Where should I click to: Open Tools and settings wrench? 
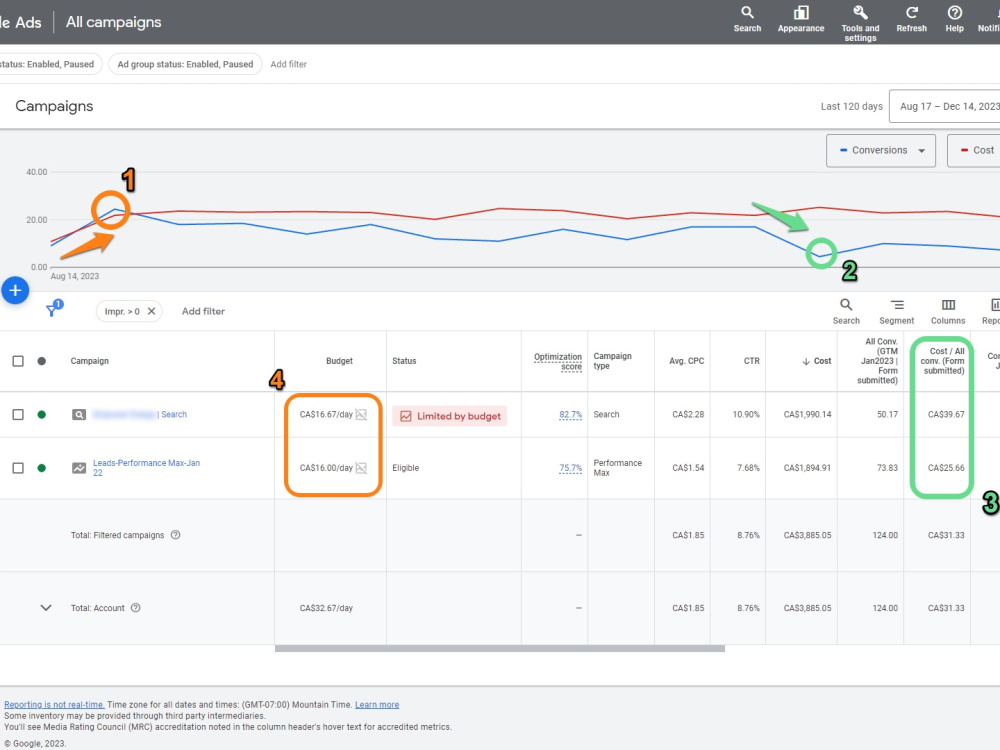point(860,24)
